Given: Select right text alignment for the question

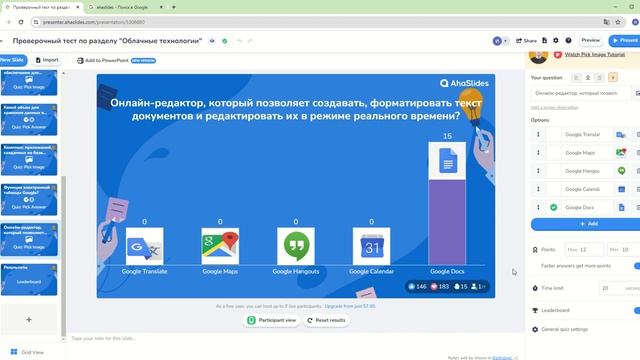Looking at the screenshot, I should coord(599,78).
